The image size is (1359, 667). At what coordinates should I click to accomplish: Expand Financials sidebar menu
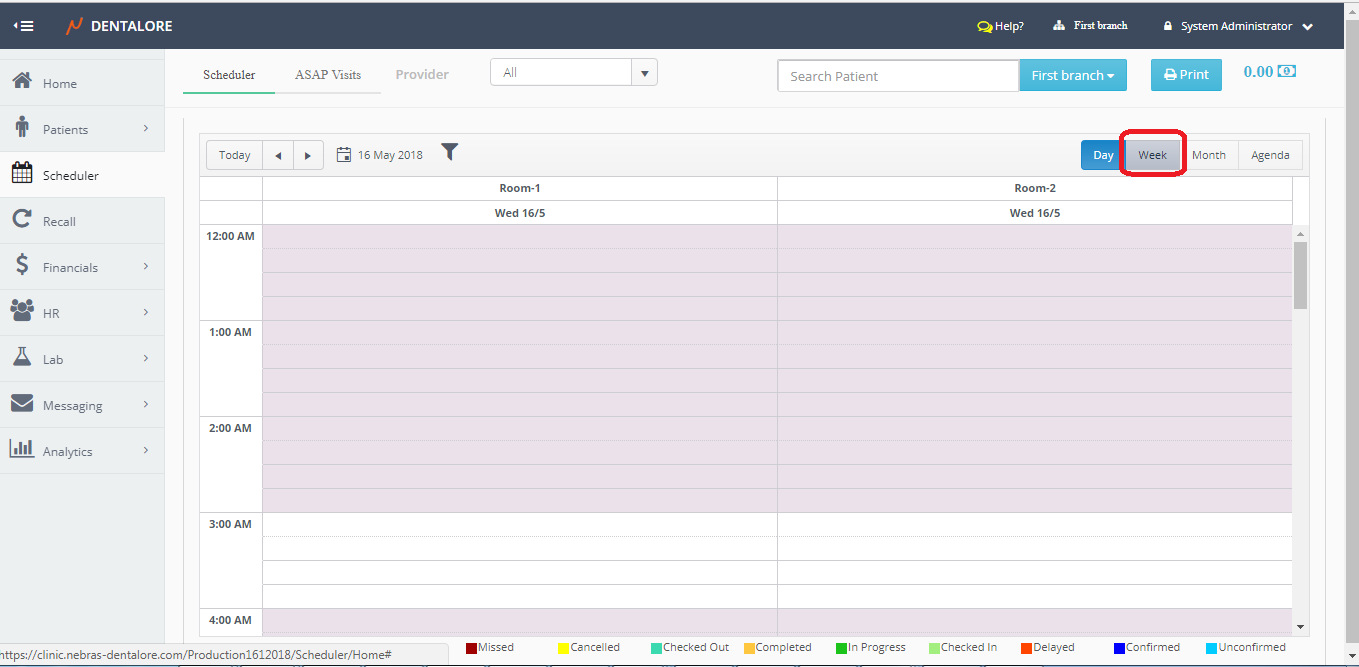pos(80,268)
